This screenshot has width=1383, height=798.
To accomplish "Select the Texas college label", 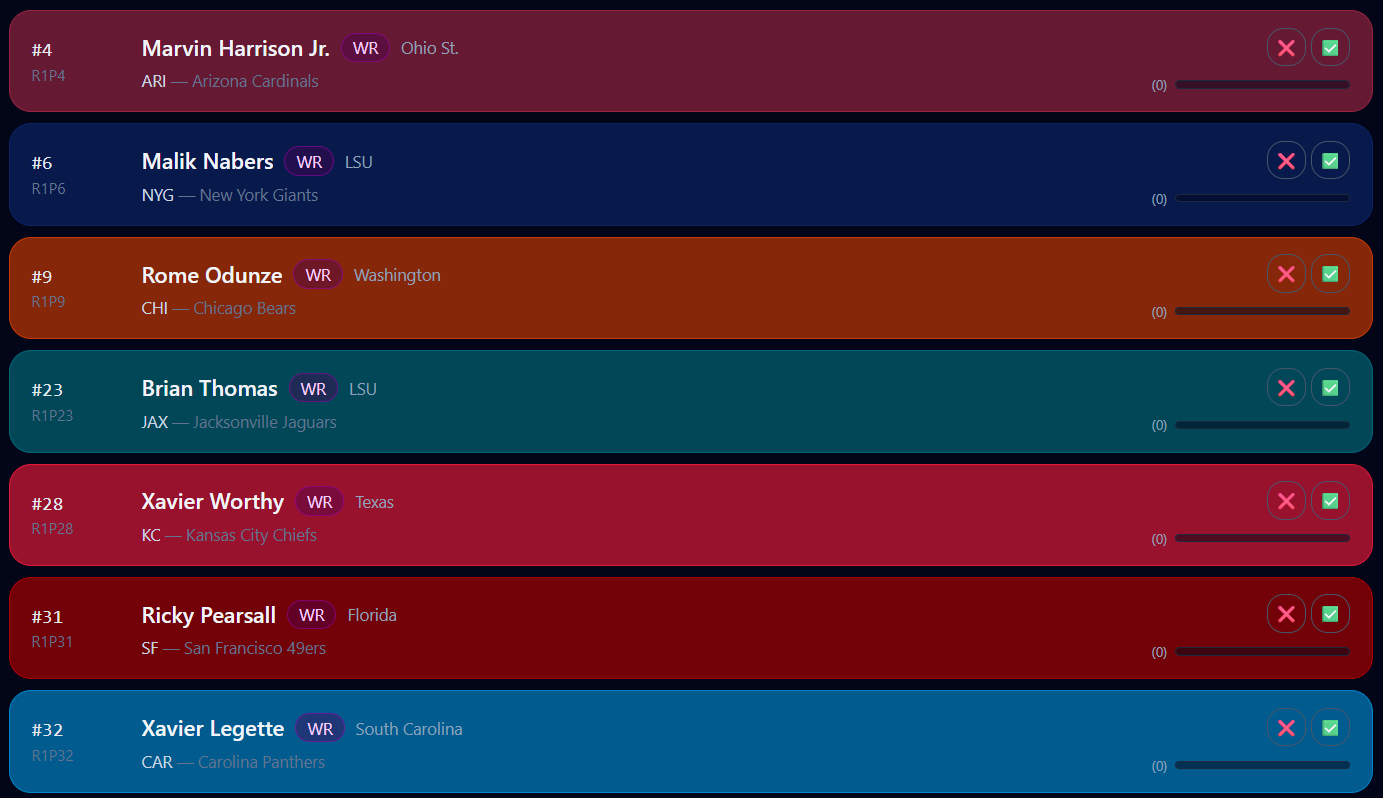I will 375,502.
